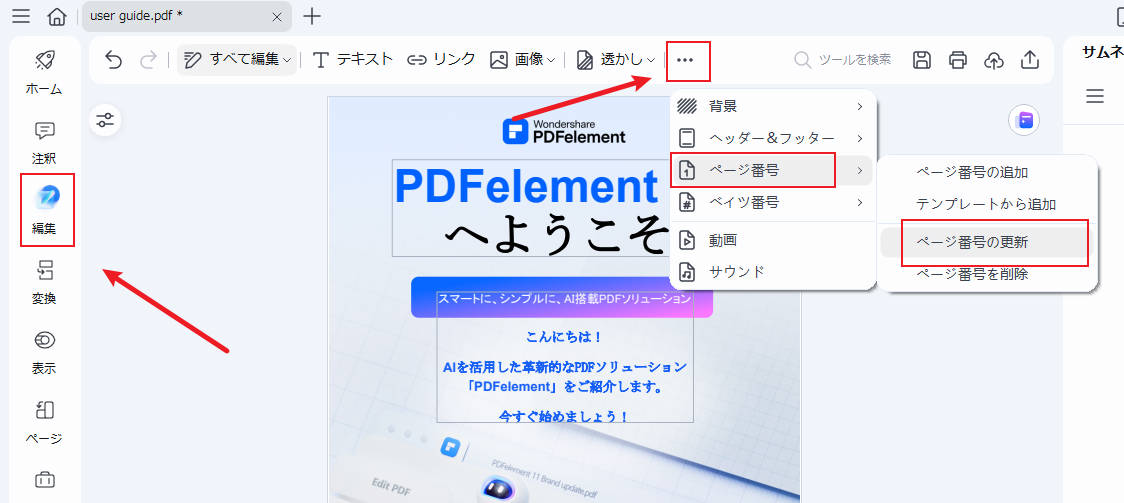Open the ページ番号 submenu
Screen dimensions: 1124x503
coord(771,171)
